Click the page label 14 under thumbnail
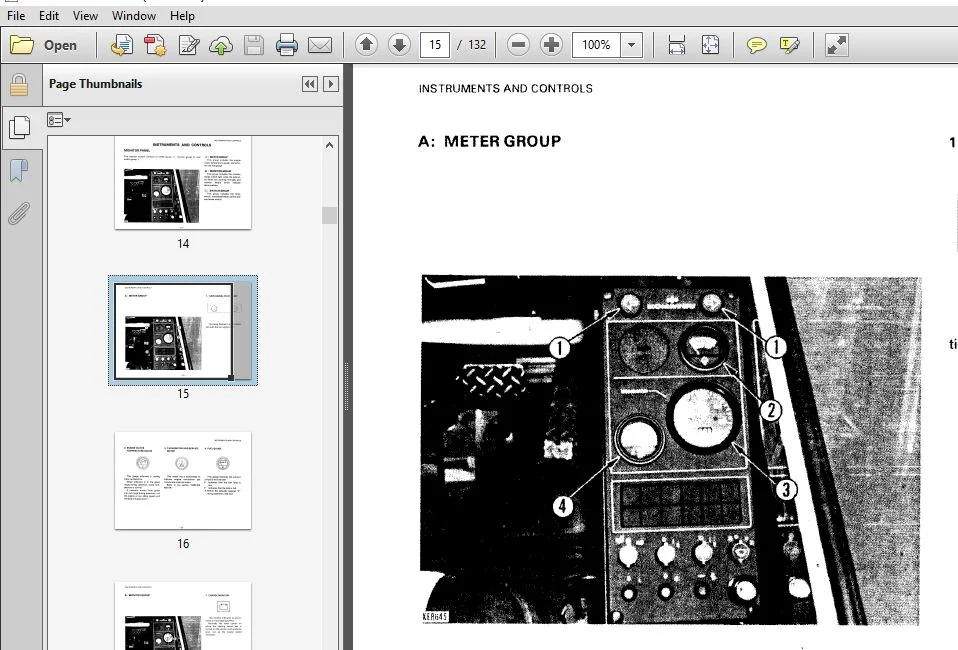Viewport: 958px width, 650px height. 183,244
